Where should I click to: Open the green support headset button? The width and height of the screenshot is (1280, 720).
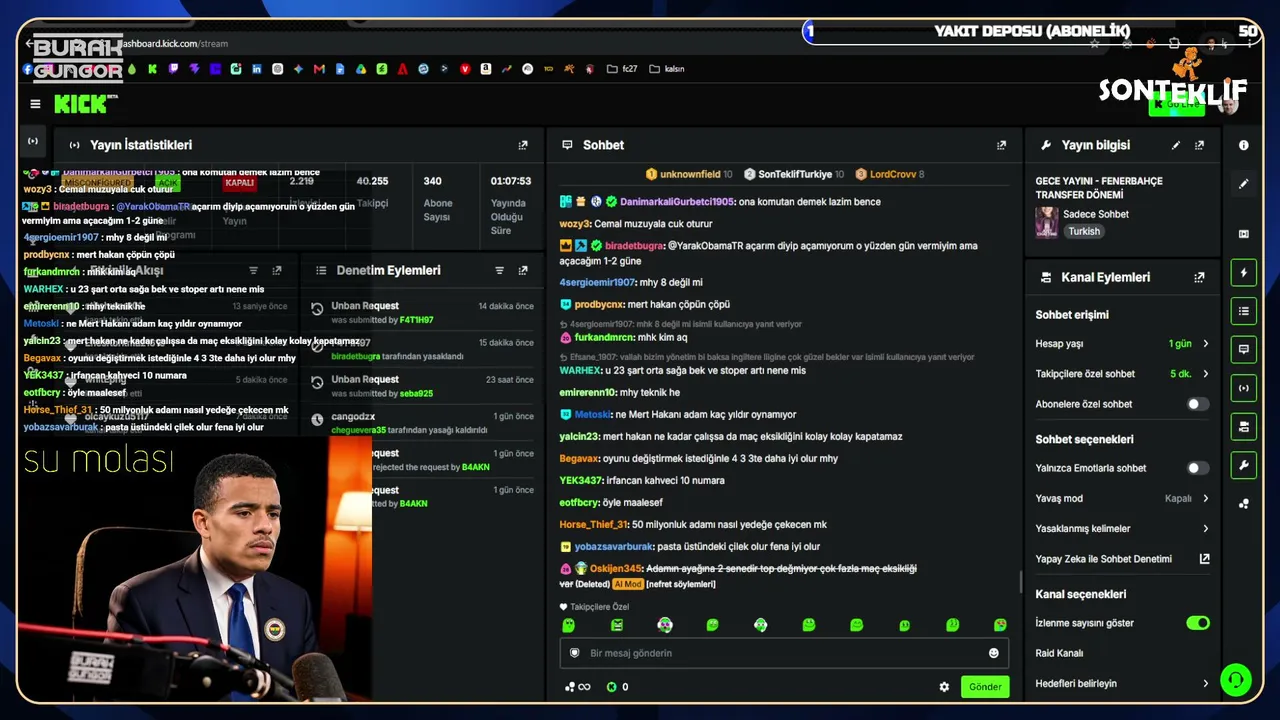1236,680
